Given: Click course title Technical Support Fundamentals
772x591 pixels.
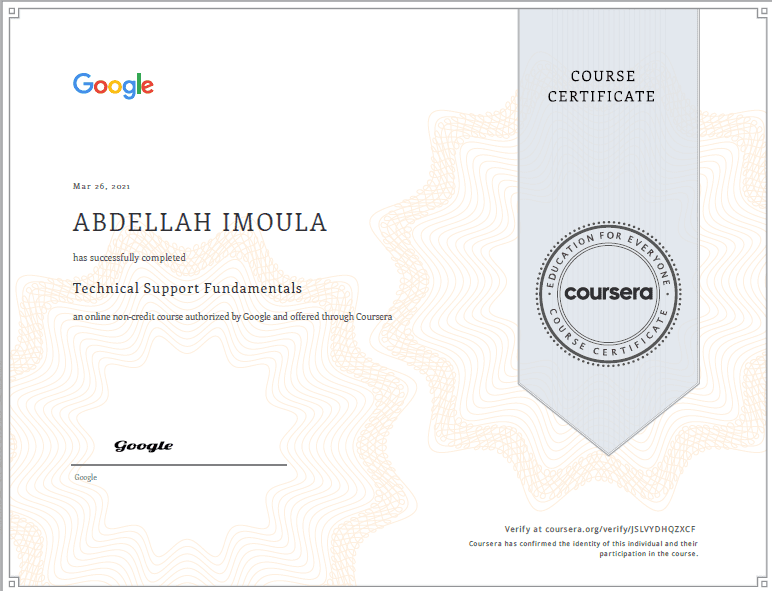Looking at the screenshot, I should [187, 288].
